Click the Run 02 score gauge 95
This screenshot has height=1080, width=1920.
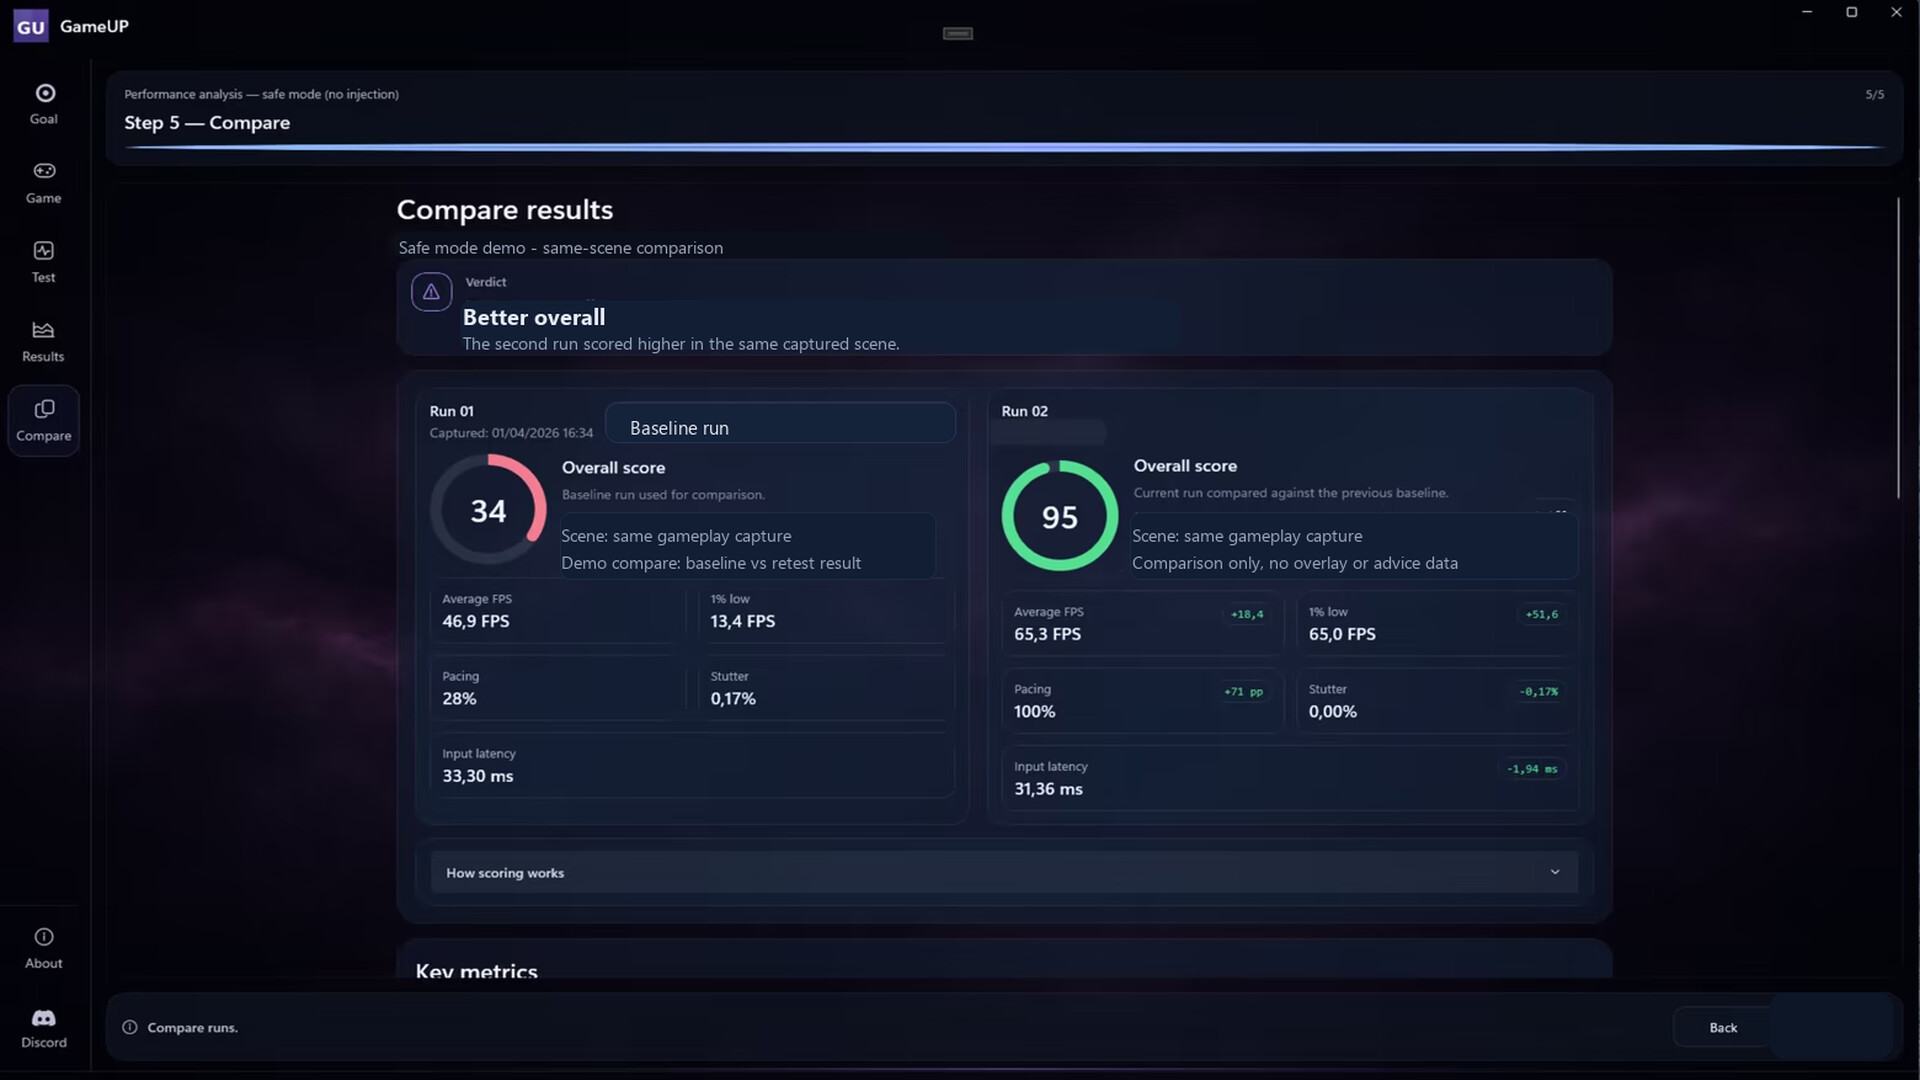(1060, 516)
